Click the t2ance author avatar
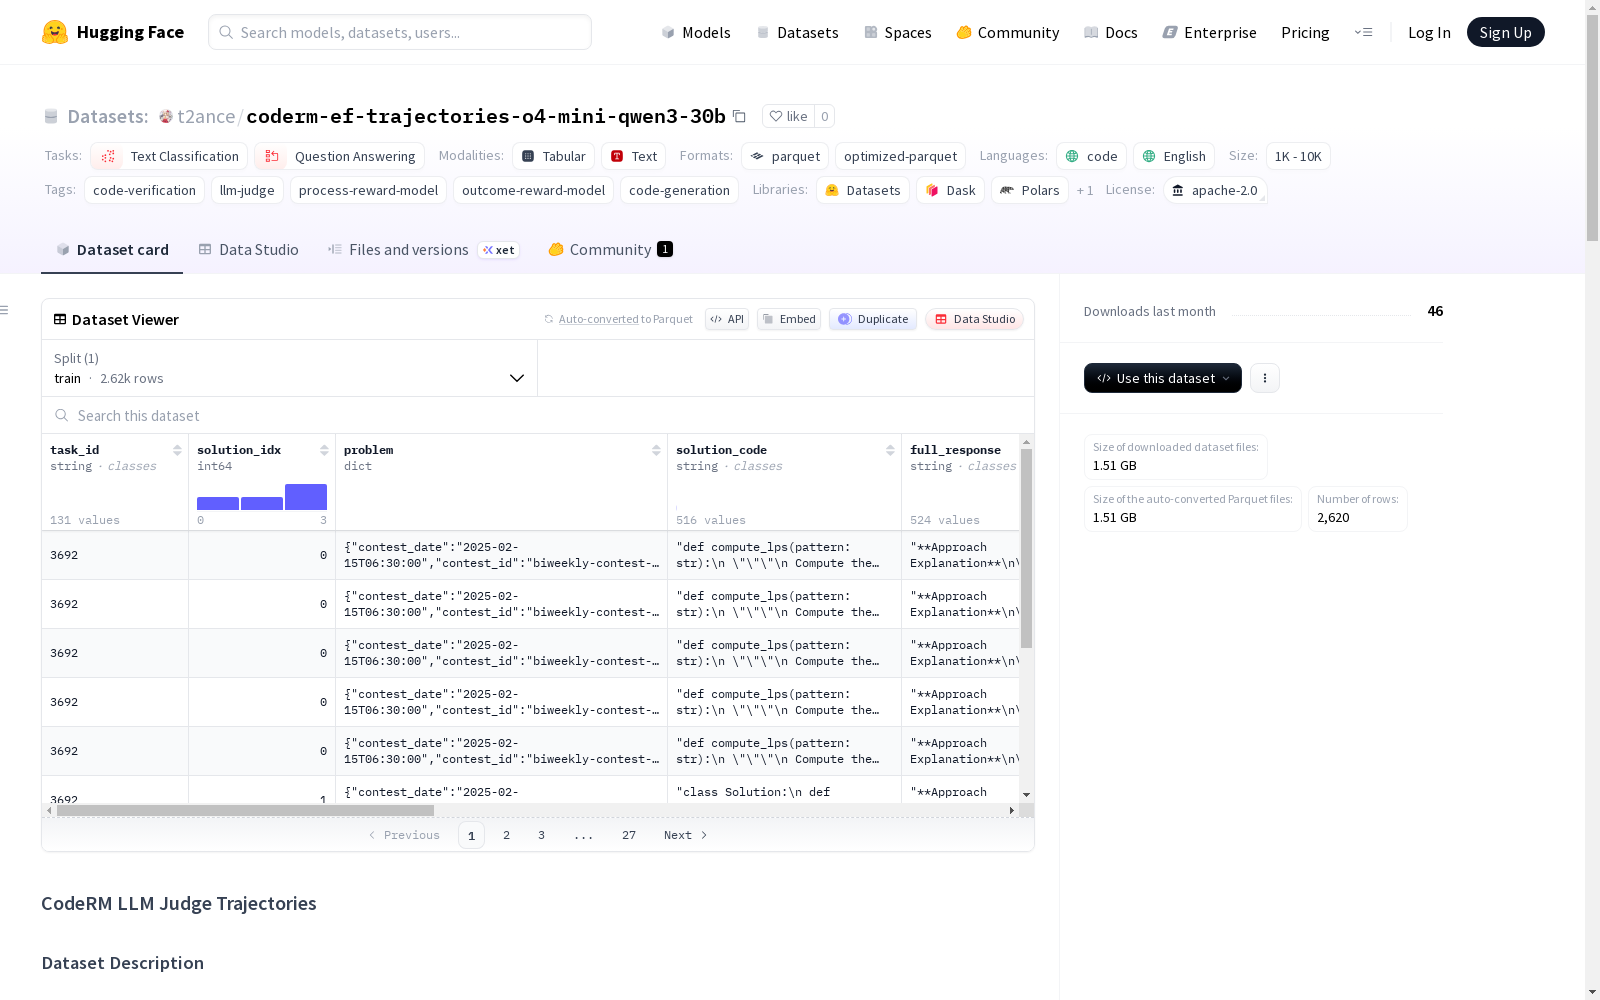 click(x=166, y=116)
